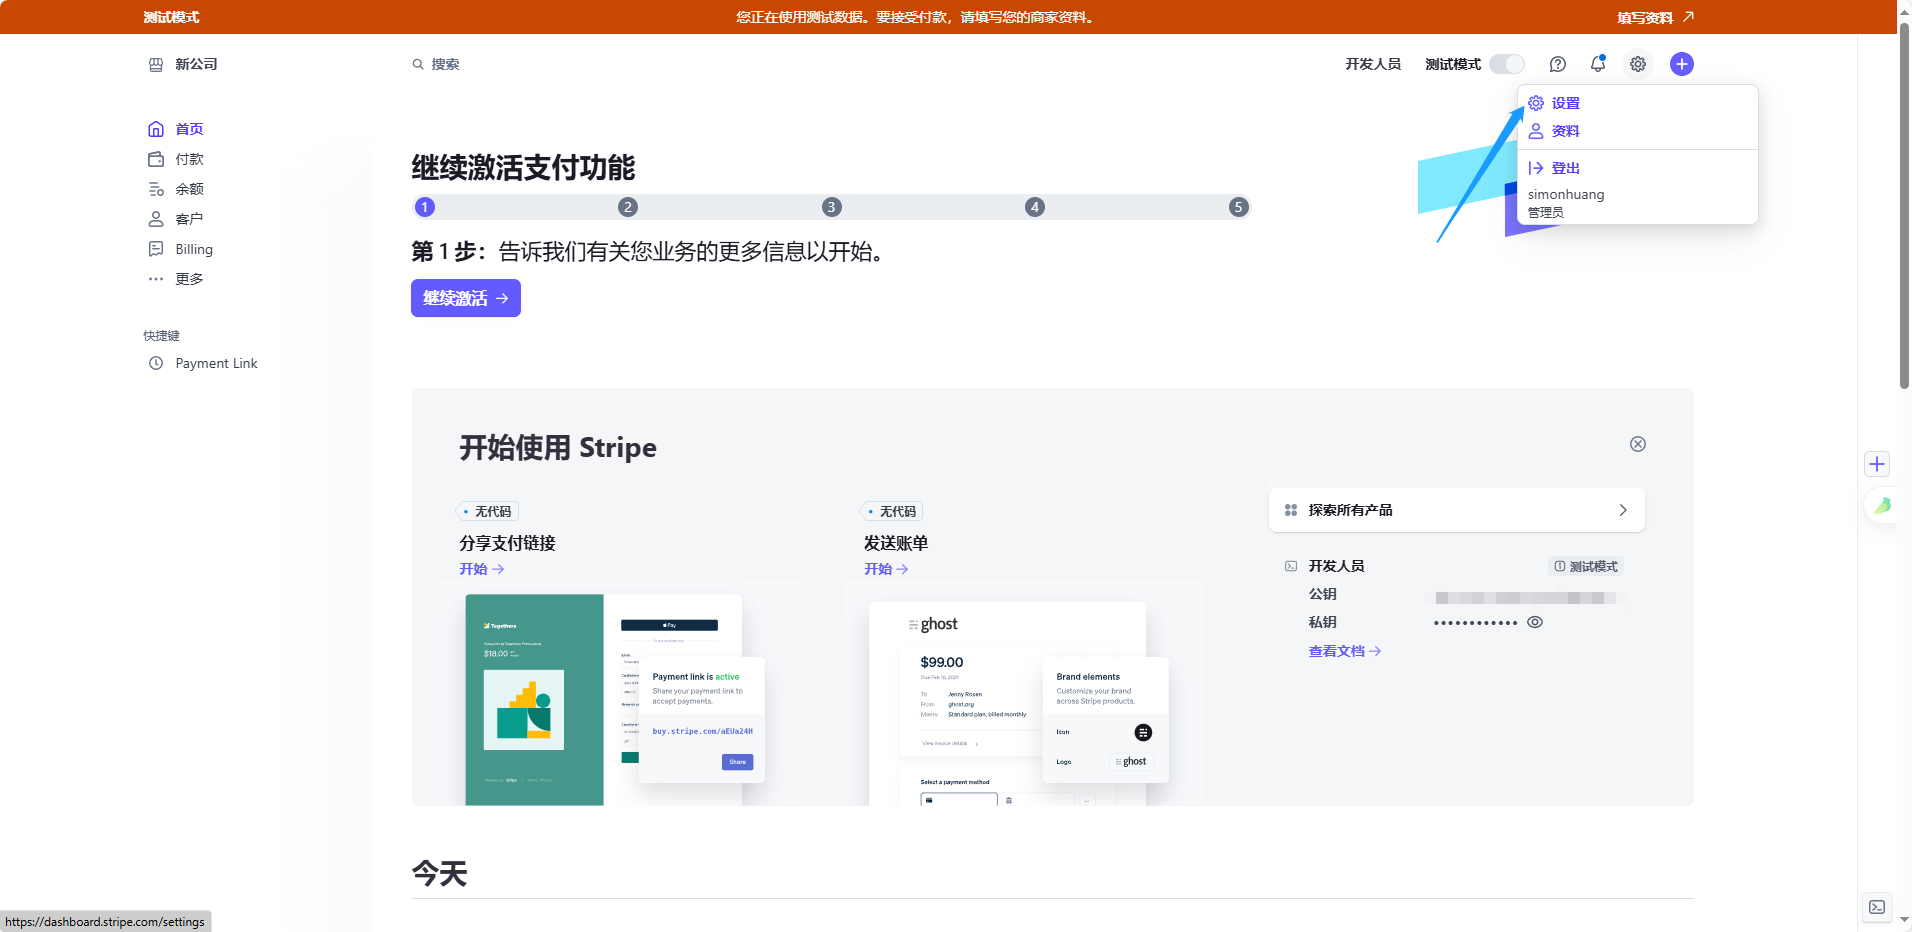Click the grid icon beside 探索所有产品
The height and width of the screenshot is (932, 1912).
pyautogui.click(x=1291, y=510)
